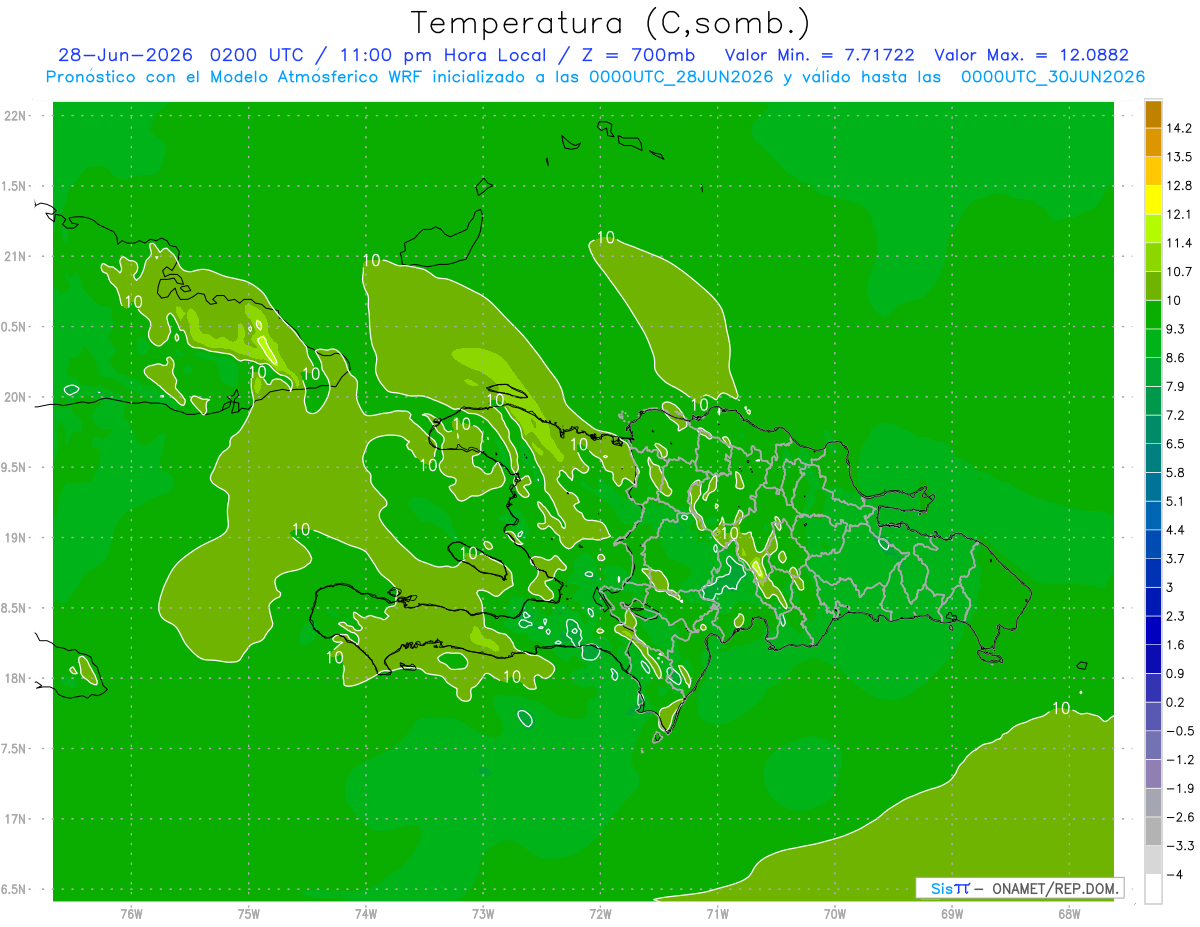Click the '19N' latitude axis label
This screenshot has width=1200, height=927.
(15, 537)
